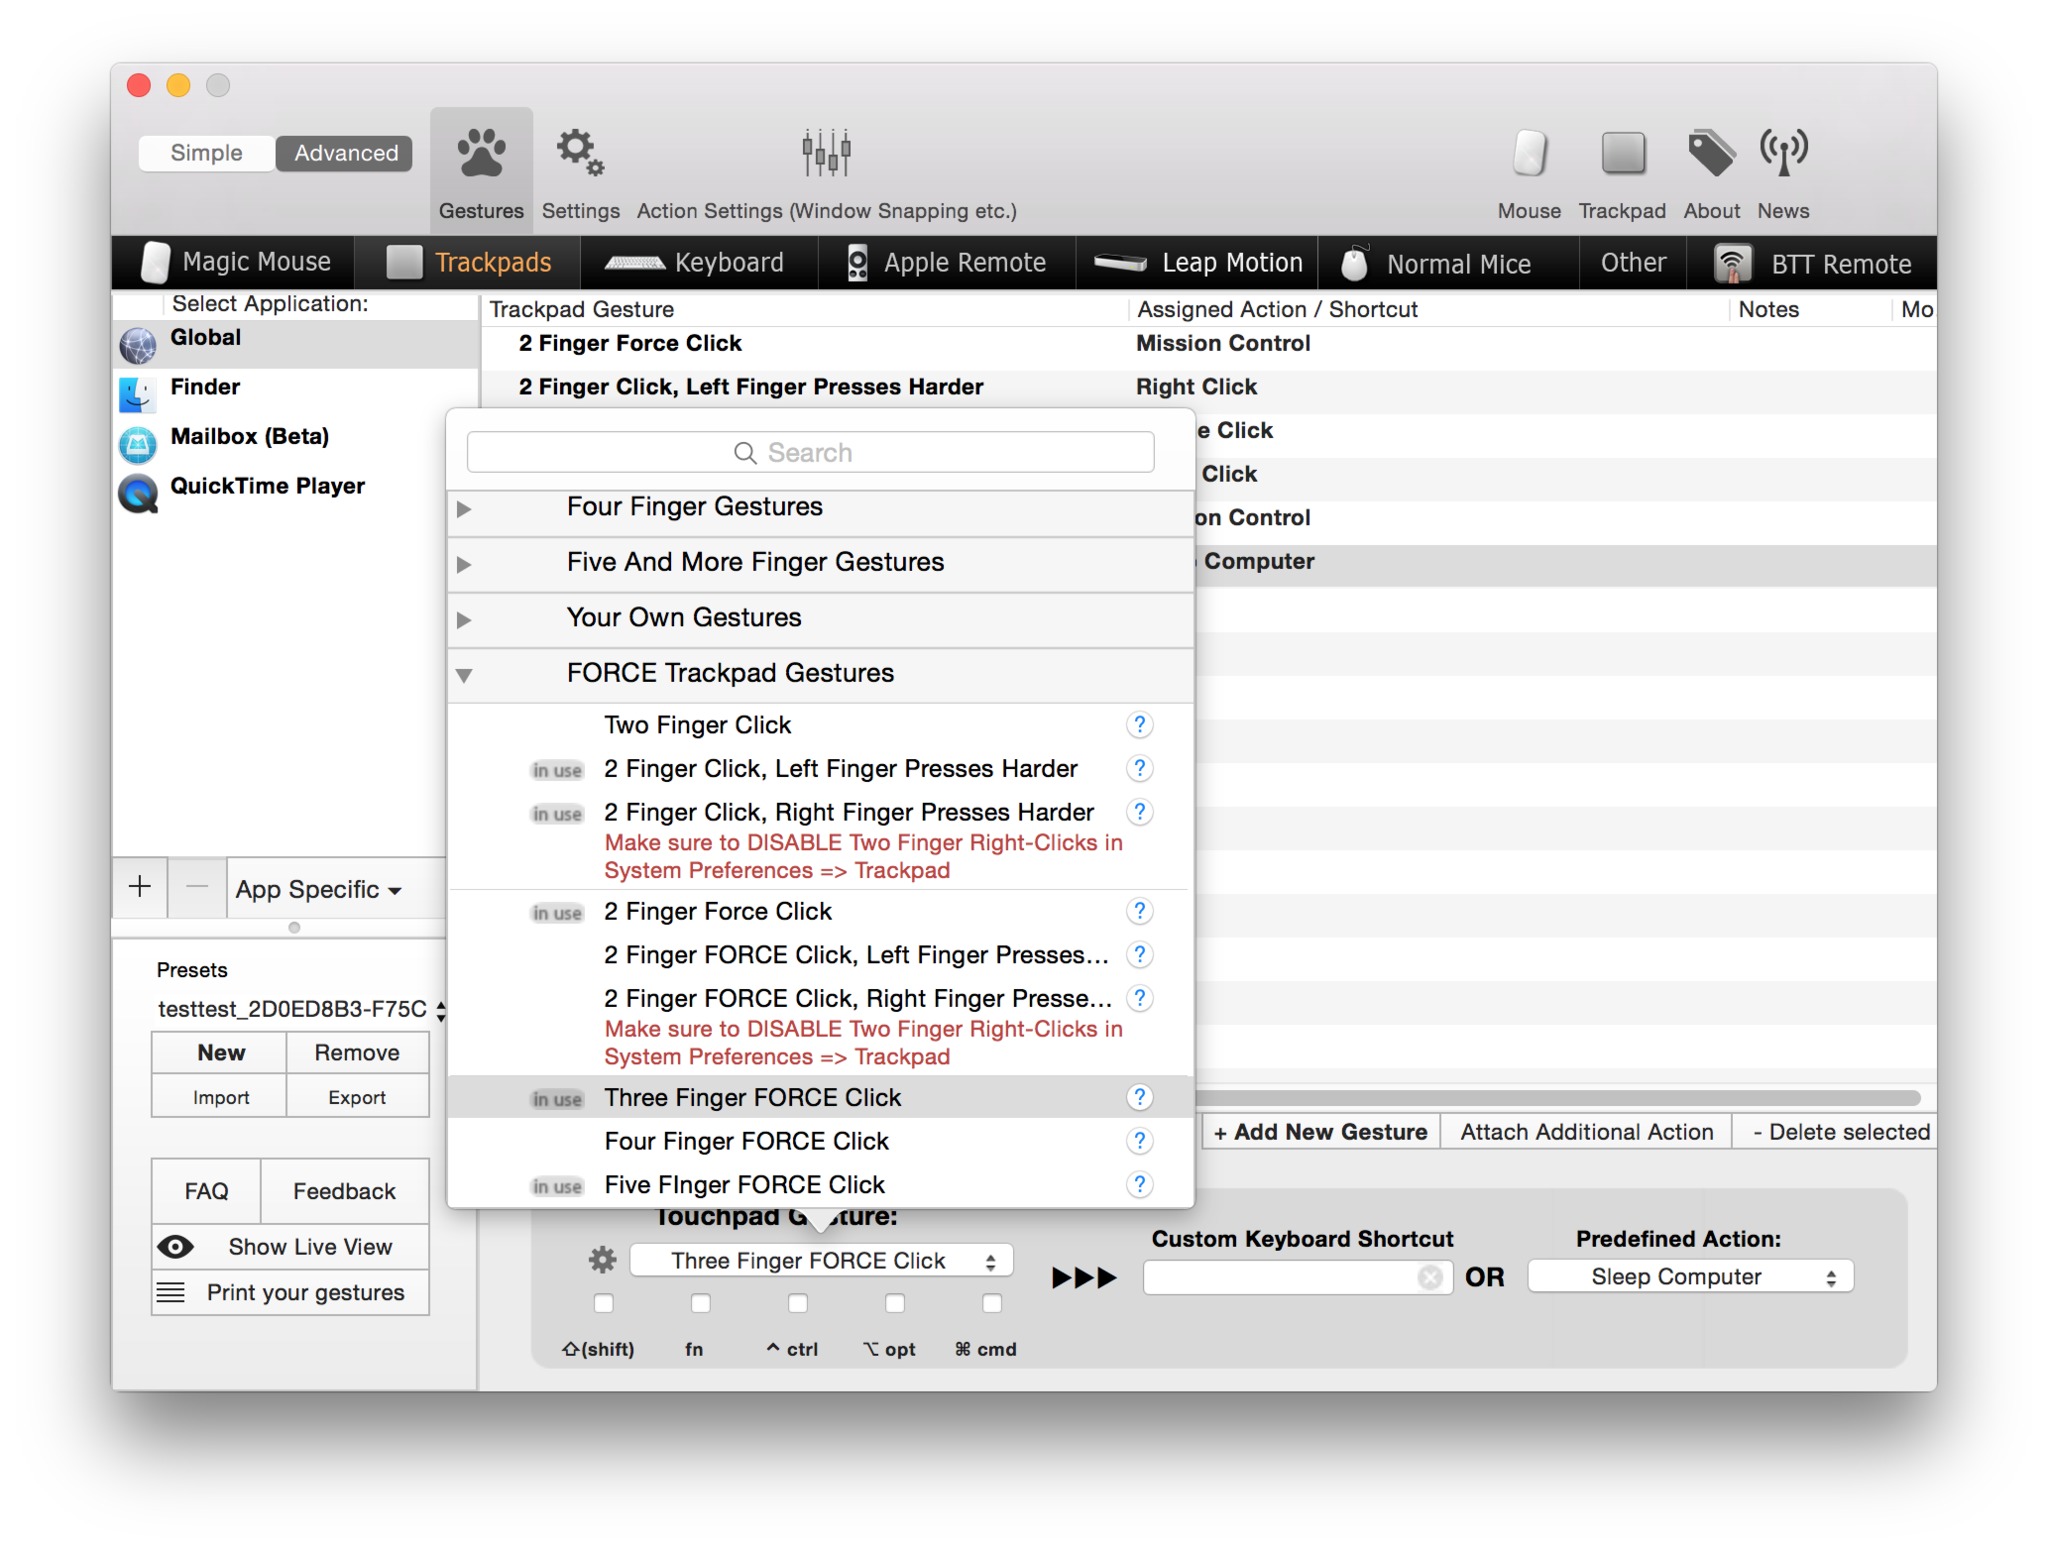Select the QuickTime Player app icon
The width and height of the screenshot is (2048, 1550).
pyautogui.click(x=138, y=494)
